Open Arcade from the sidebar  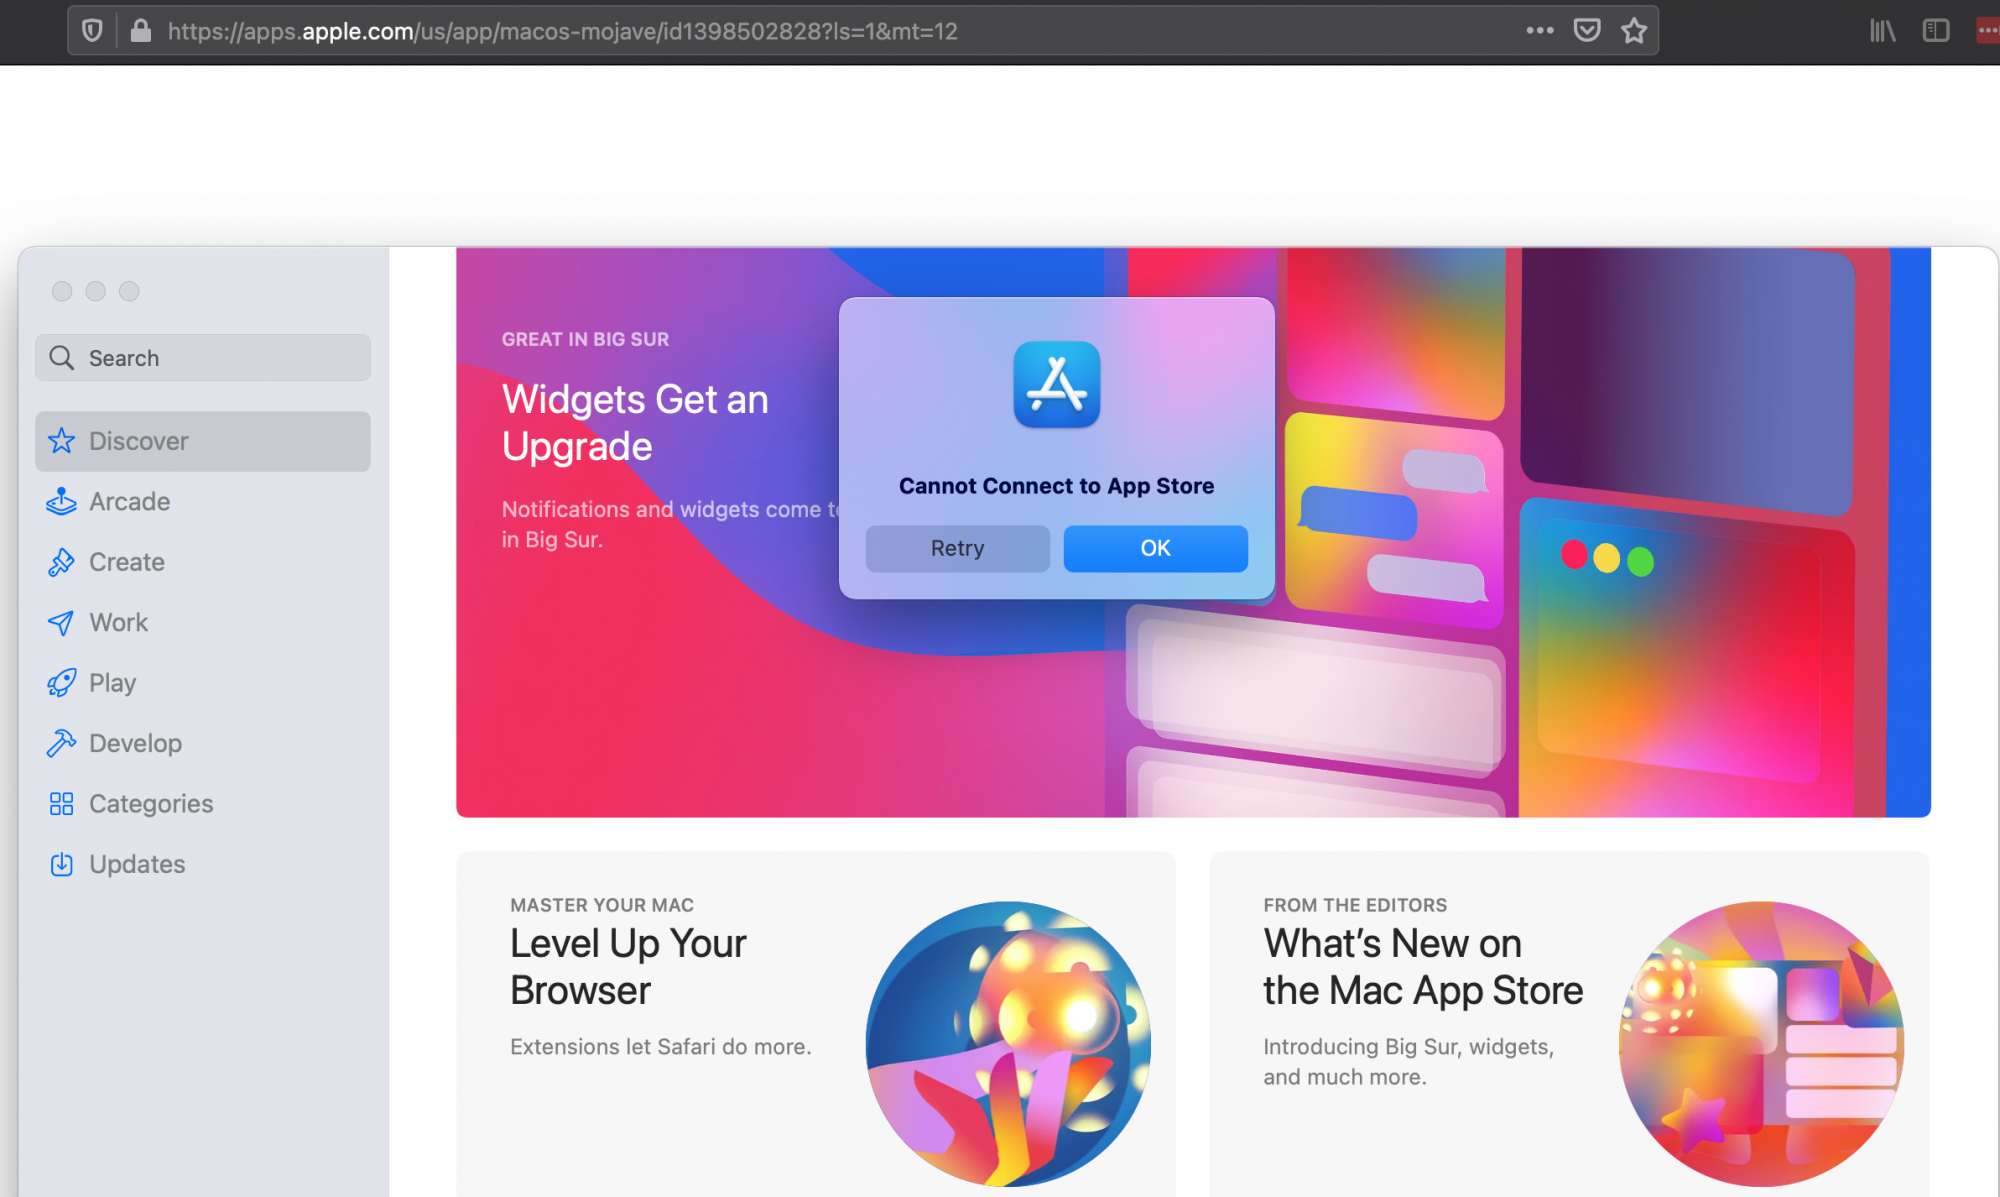point(129,502)
